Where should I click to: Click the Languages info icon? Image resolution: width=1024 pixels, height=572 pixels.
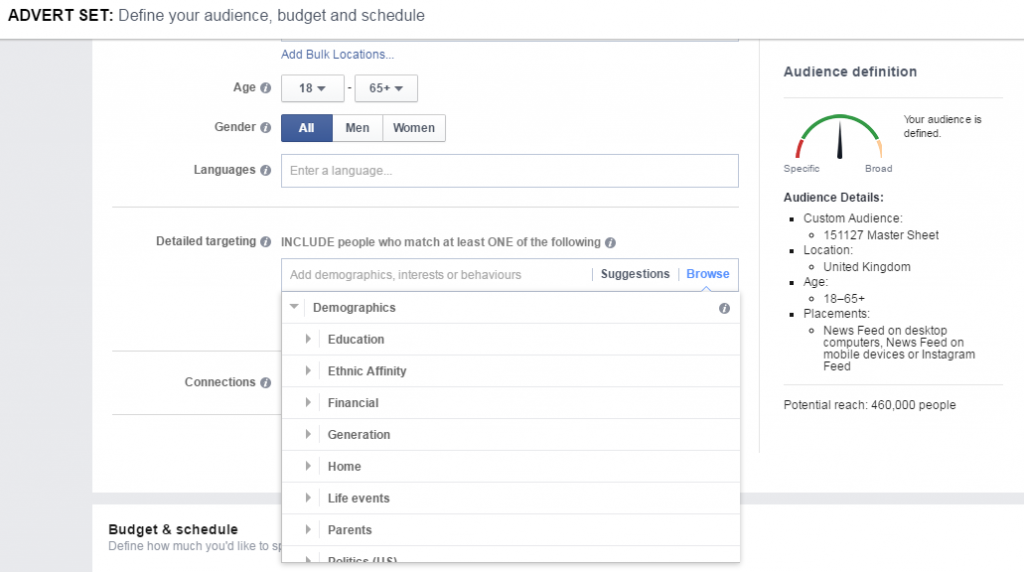point(265,170)
